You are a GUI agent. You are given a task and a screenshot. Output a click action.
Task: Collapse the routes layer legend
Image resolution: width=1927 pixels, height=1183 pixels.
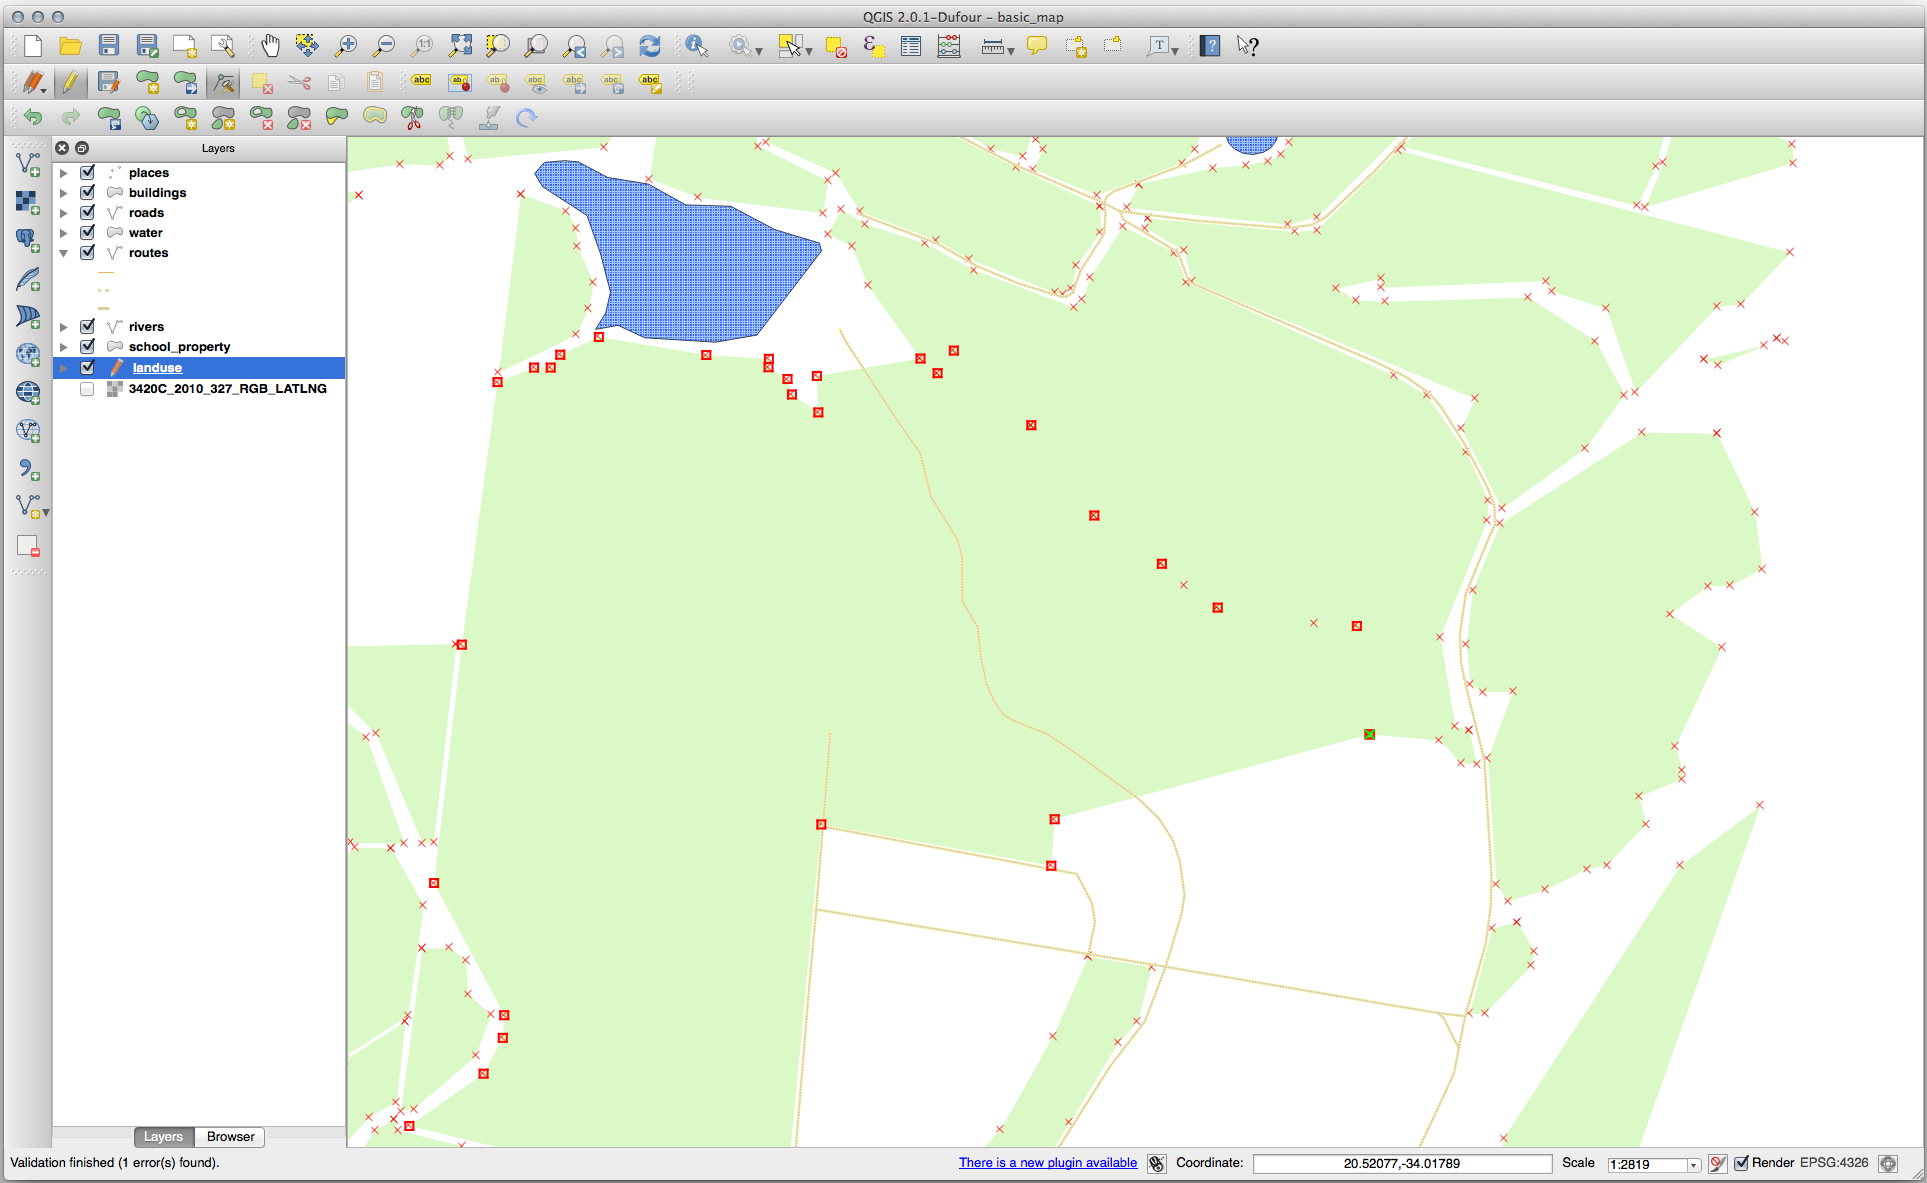pyautogui.click(x=64, y=253)
